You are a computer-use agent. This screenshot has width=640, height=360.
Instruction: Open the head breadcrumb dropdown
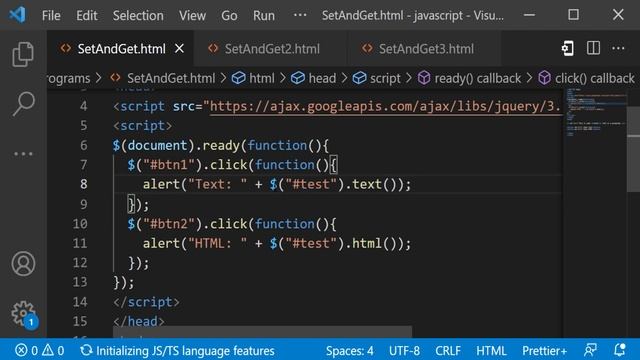pos(322,78)
